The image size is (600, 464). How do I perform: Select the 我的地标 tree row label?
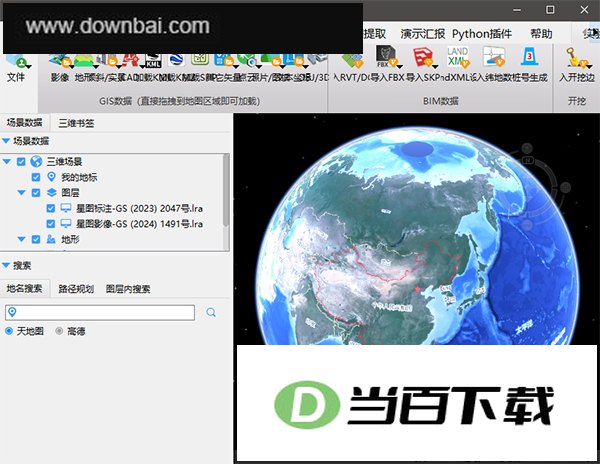[79, 177]
